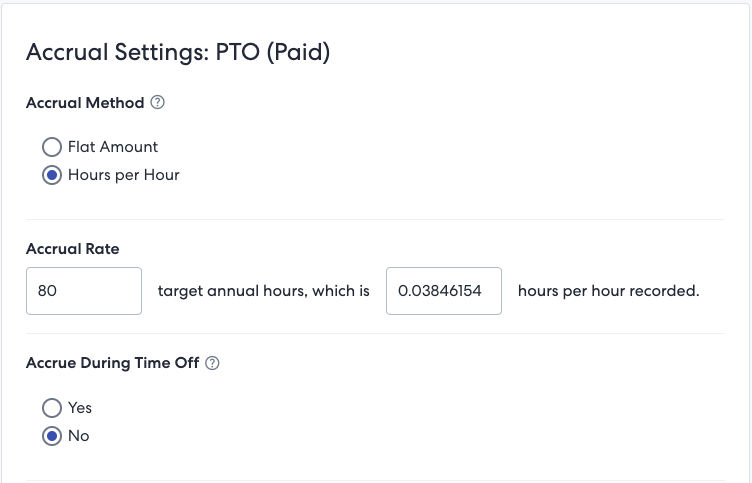Pick the No radio circle under Accrue During Time Off
Viewport: 752px width, 483px height.
52,436
